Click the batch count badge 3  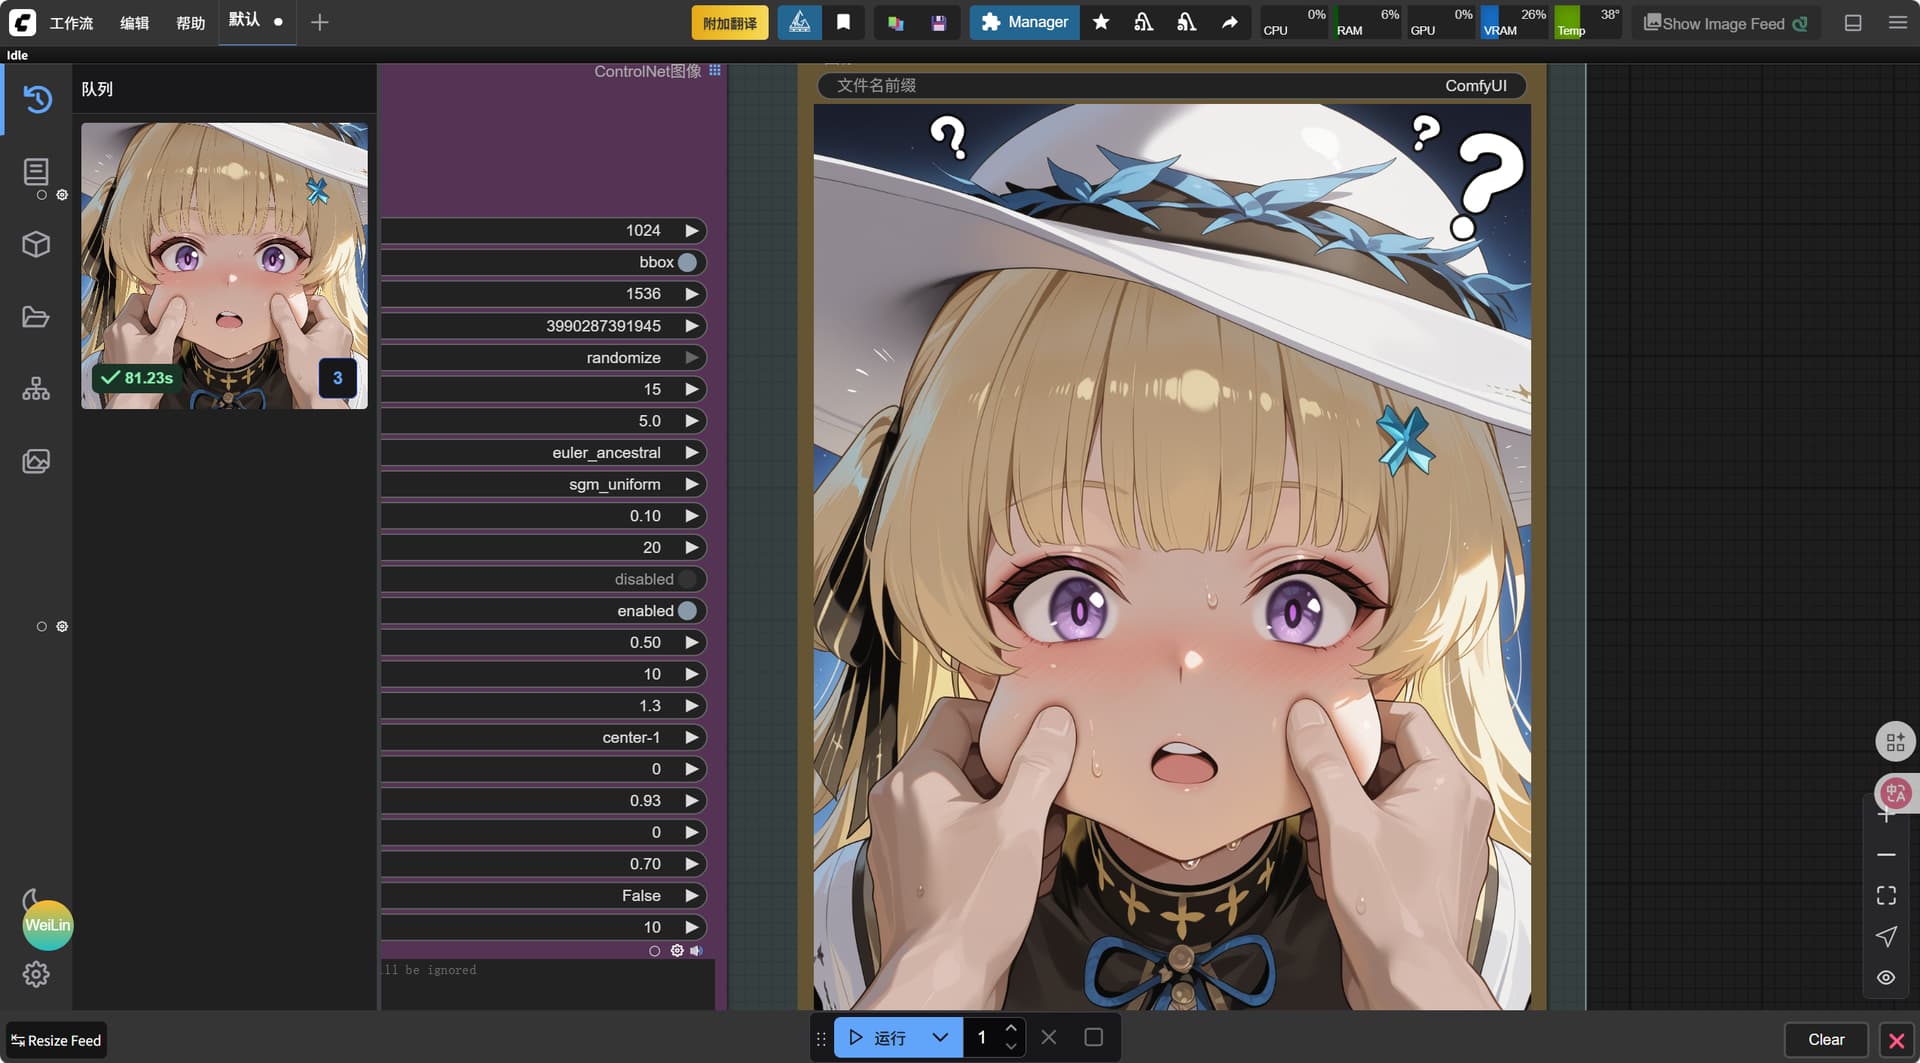pyautogui.click(x=337, y=378)
